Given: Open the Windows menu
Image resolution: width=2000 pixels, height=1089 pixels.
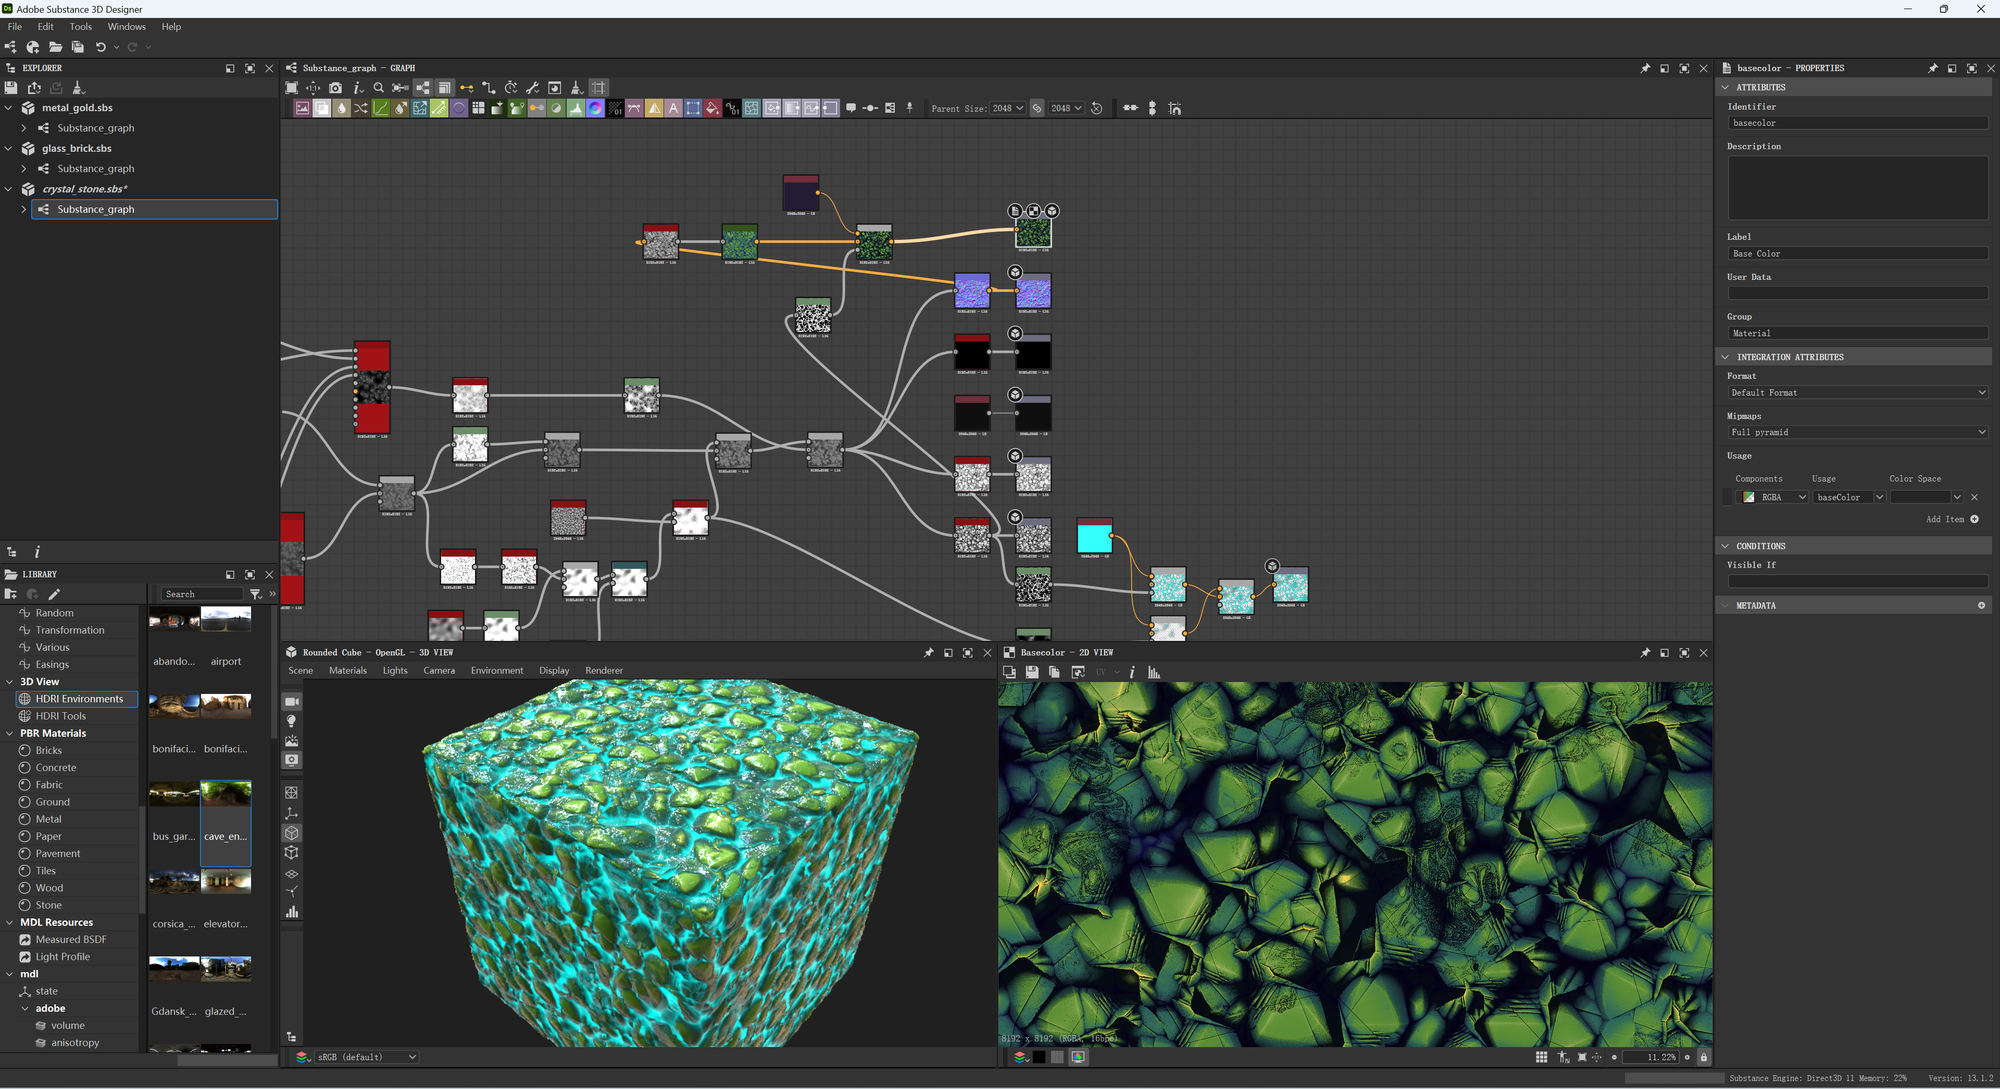Looking at the screenshot, I should pos(127,27).
